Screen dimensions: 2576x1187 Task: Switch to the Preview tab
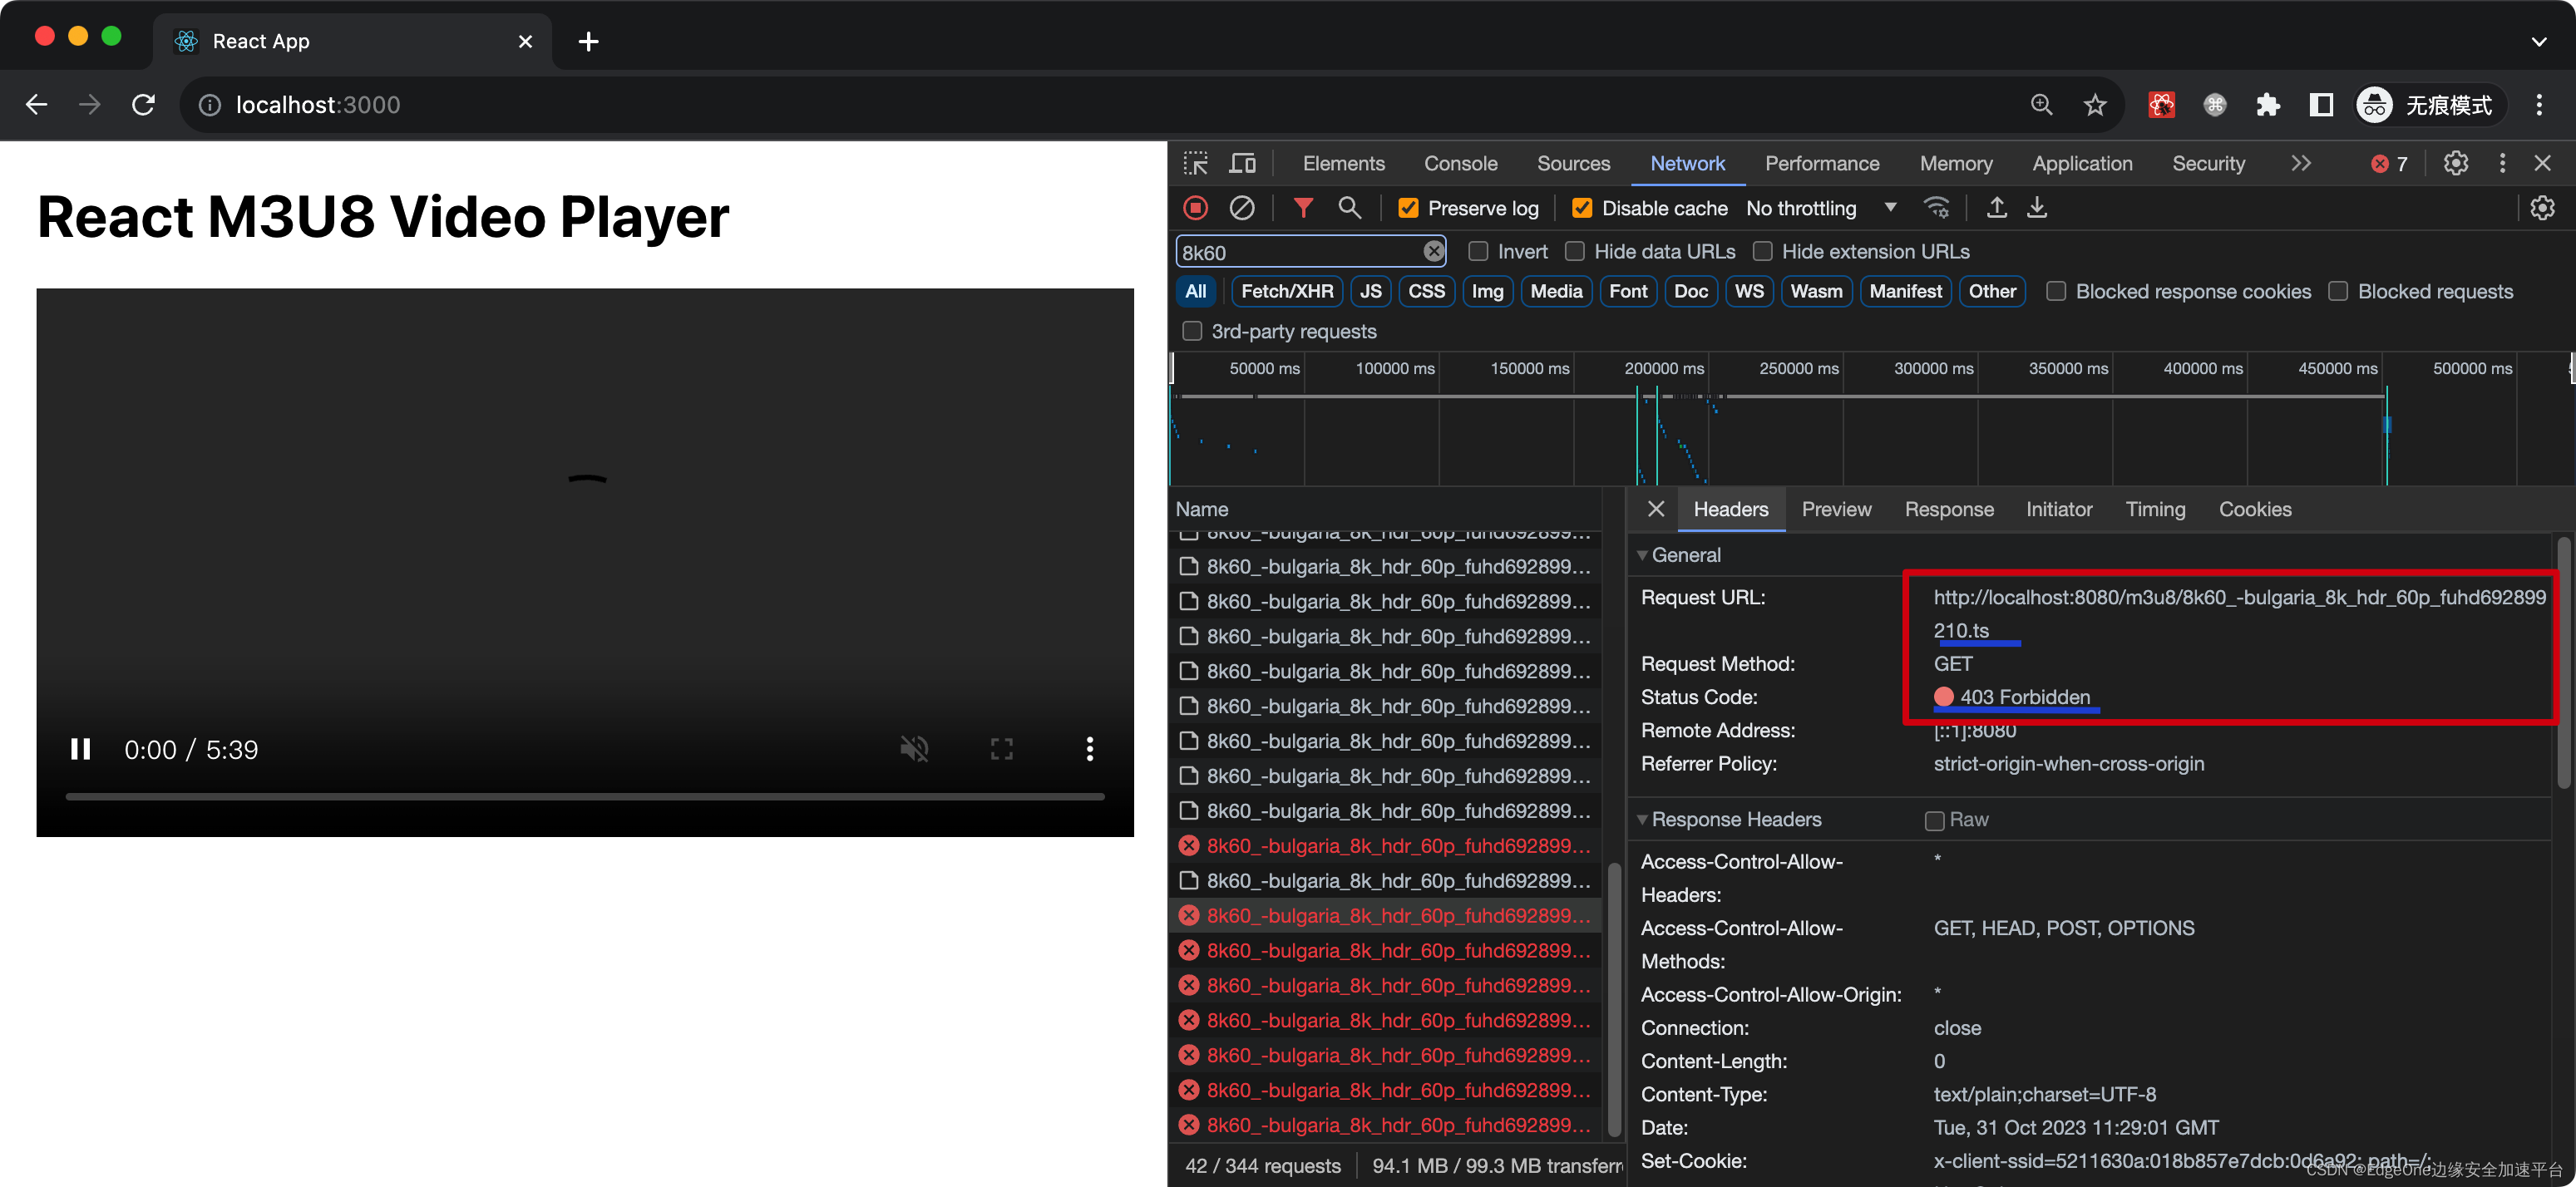click(1836, 509)
